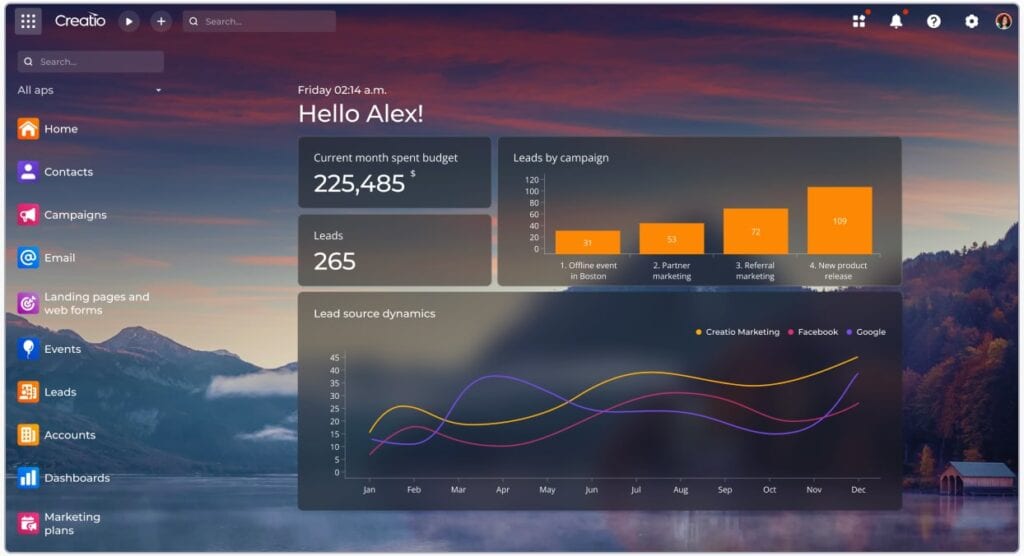Open Landing pages and web forms label
The image size is (1024, 556).
(97, 303)
